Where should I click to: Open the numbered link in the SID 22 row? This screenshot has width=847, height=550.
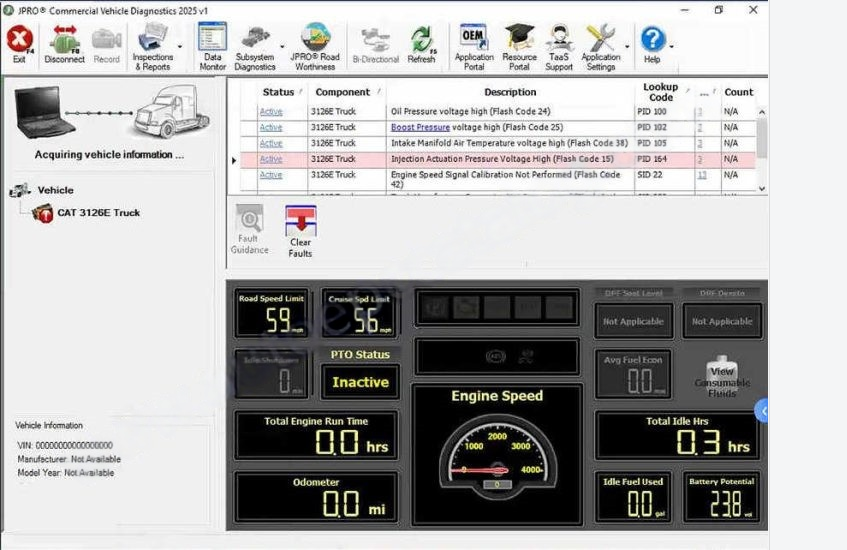coord(702,175)
